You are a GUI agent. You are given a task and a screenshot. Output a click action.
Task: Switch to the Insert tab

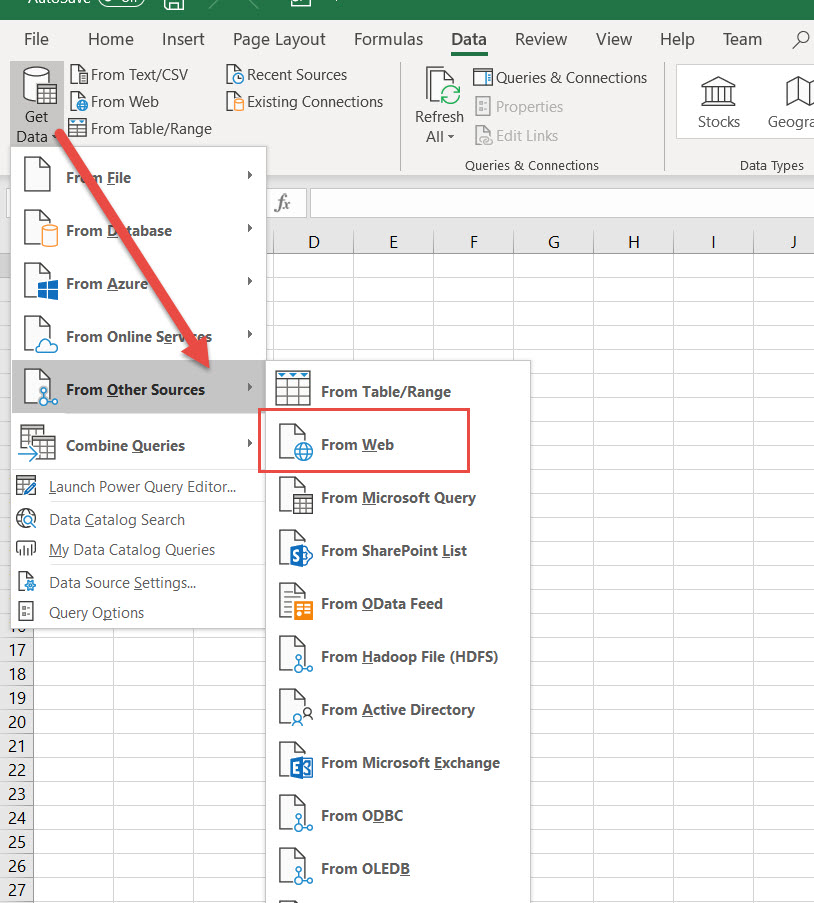(x=183, y=39)
